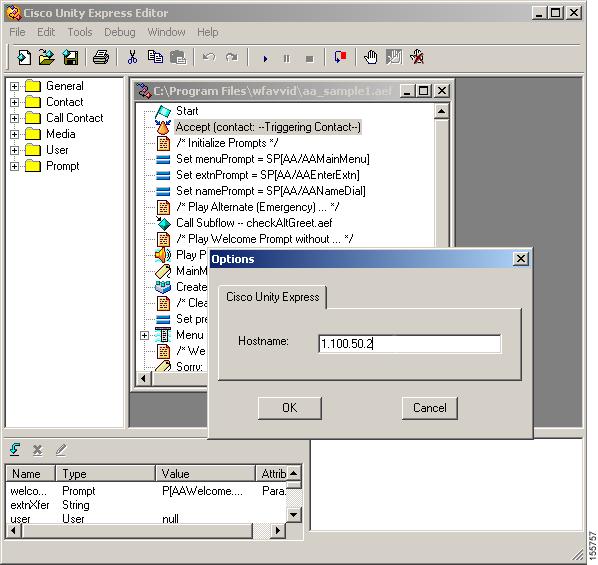Image resolution: width=598 pixels, height=565 pixels.
Task: Expand the Contact palette folder
Action: pos(14,102)
